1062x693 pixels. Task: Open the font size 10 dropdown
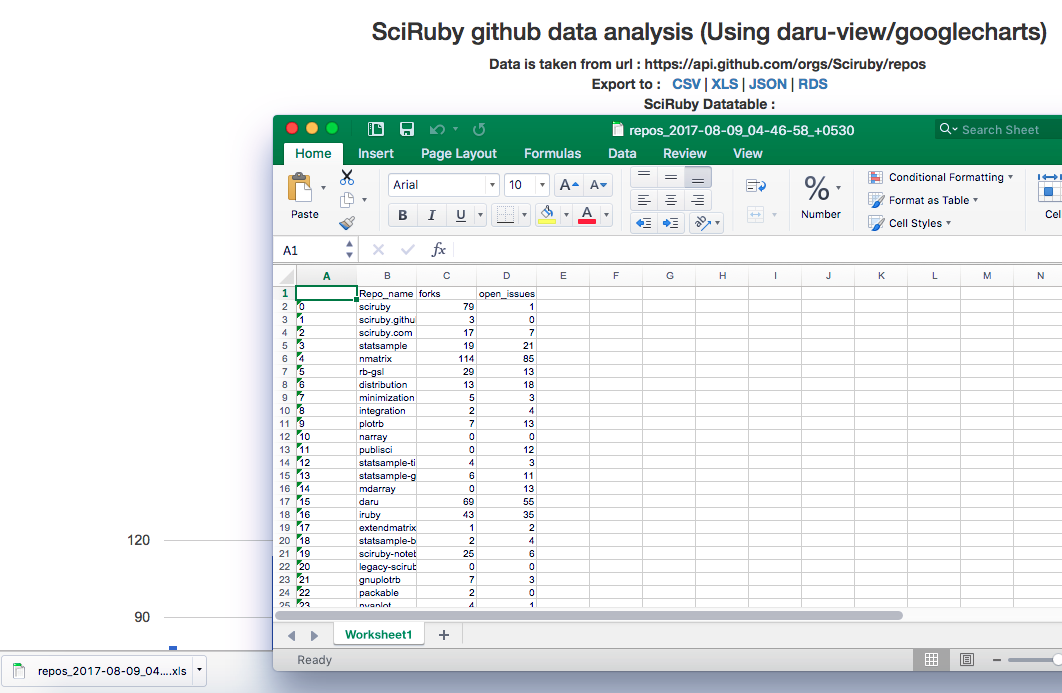coord(542,184)
